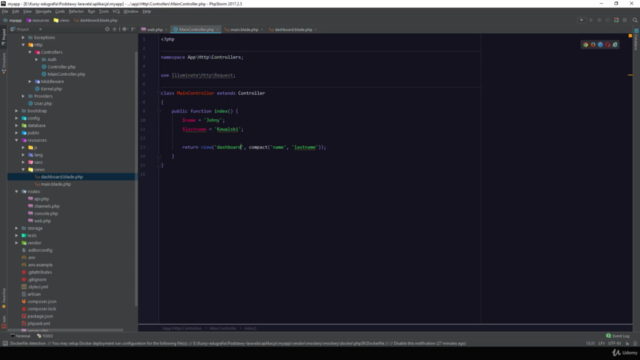Click the colored VCS/structure icon in toolbar
Viewport: 640px width, 360px height.
616,20
